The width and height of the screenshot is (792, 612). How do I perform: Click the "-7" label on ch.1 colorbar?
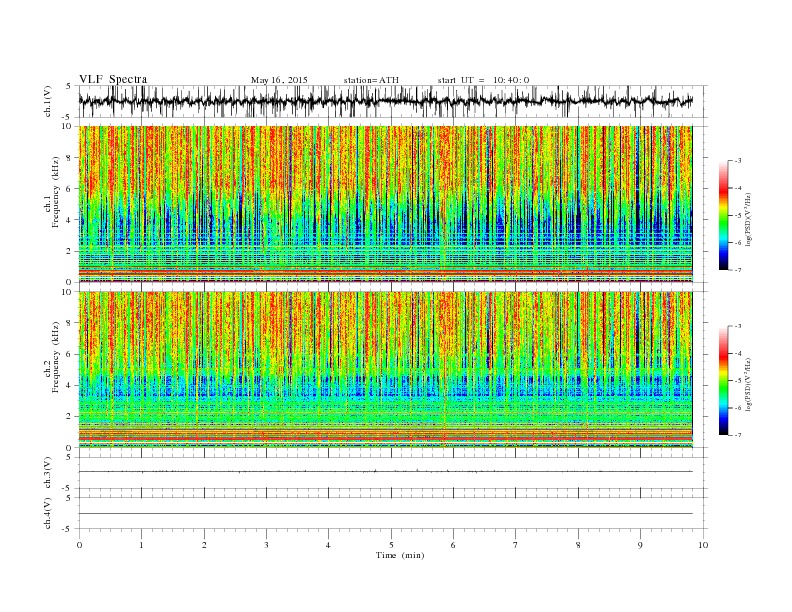pos(738,270)
